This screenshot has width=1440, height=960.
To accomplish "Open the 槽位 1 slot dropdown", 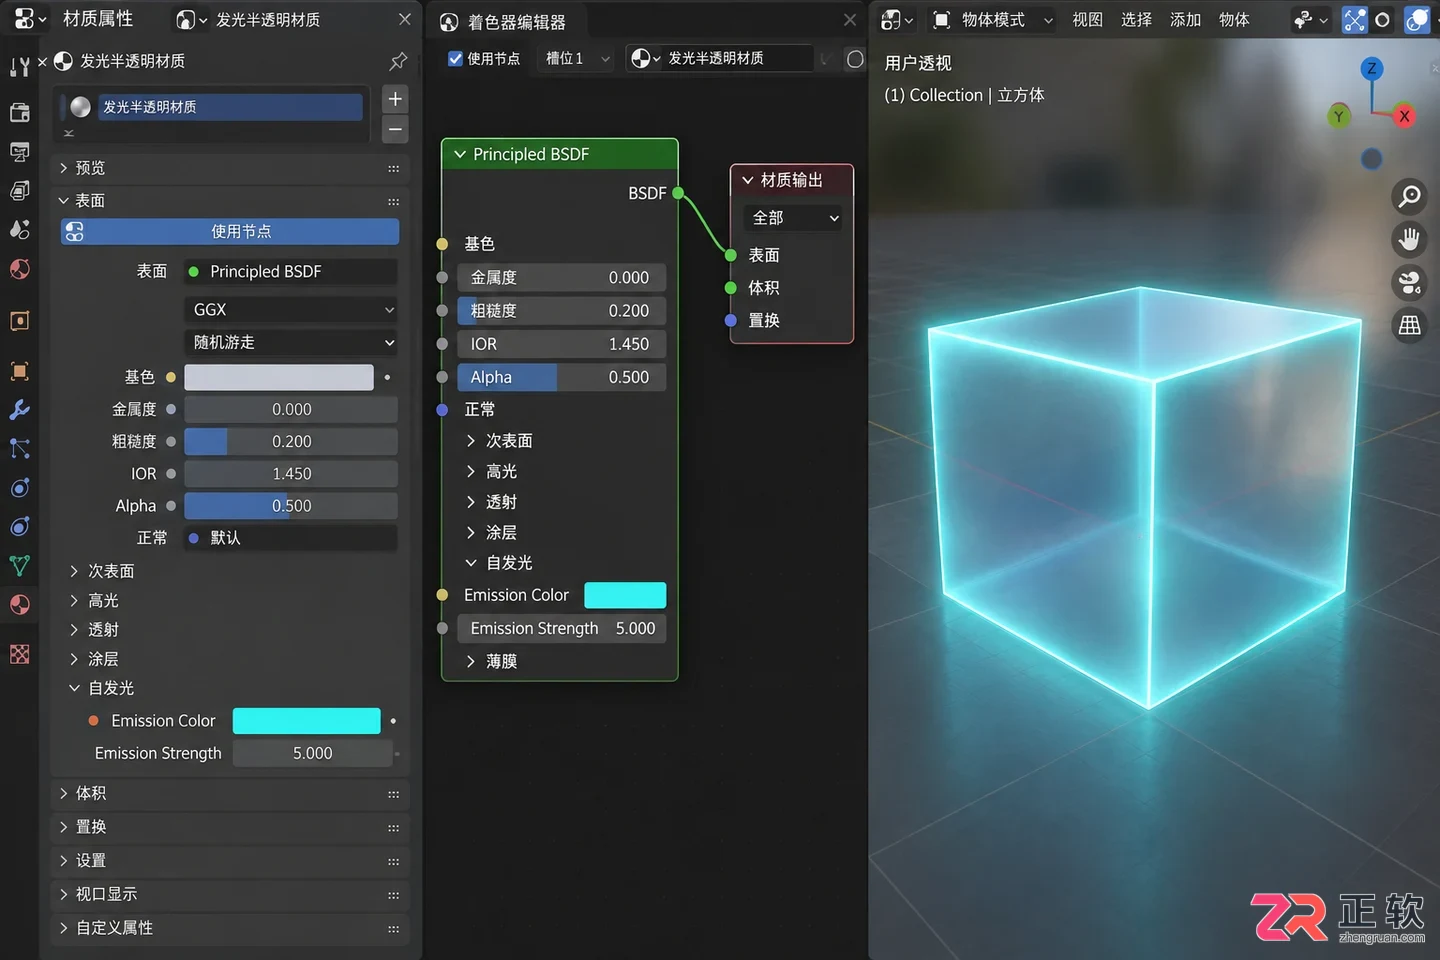I will (577, 59).
